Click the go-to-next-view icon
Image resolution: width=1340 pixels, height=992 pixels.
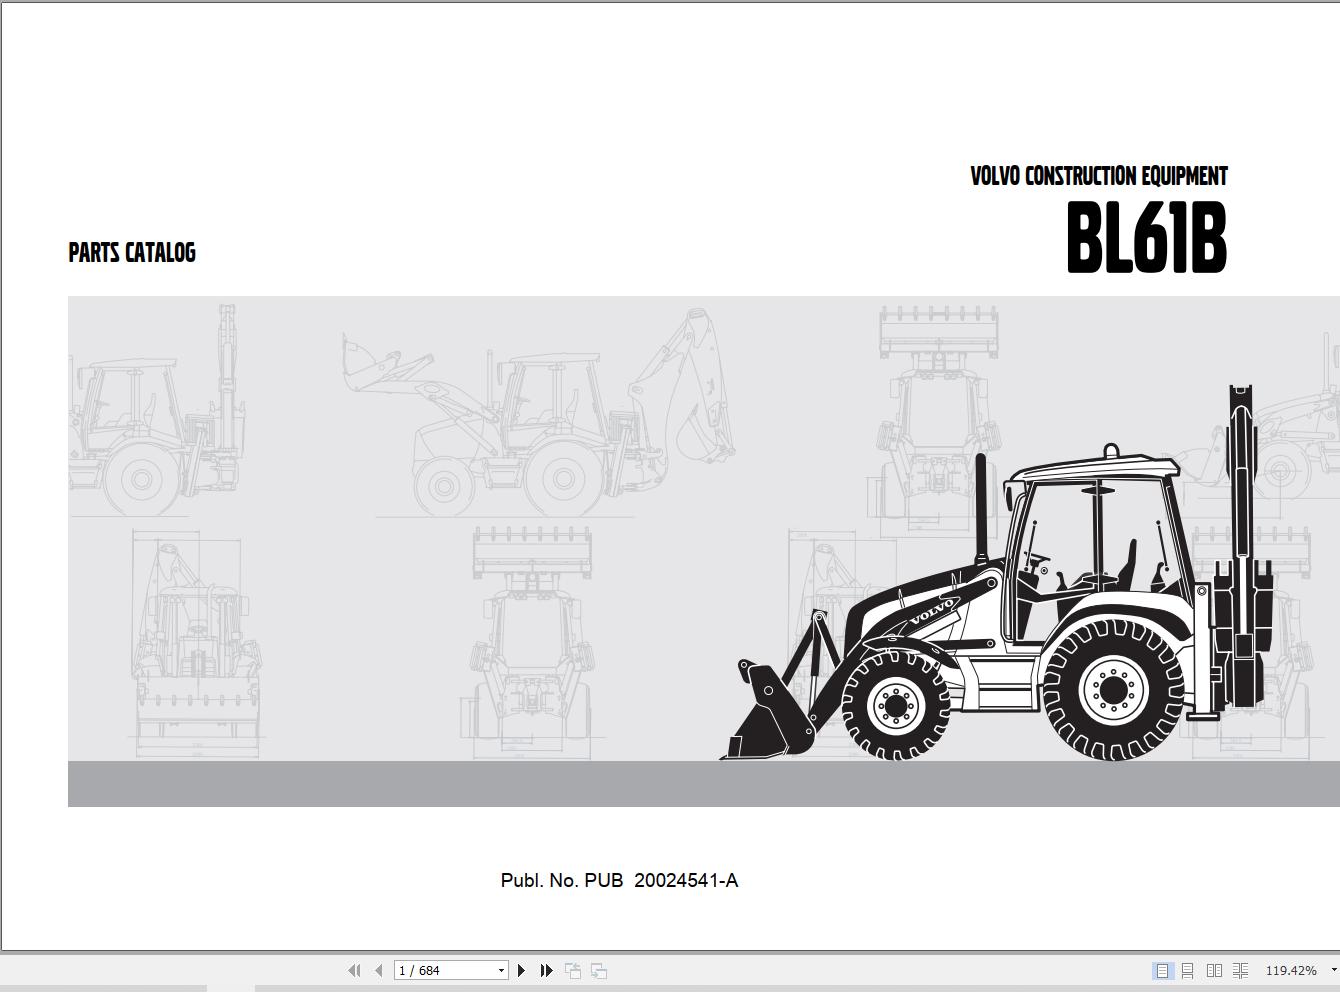(598, 970)
